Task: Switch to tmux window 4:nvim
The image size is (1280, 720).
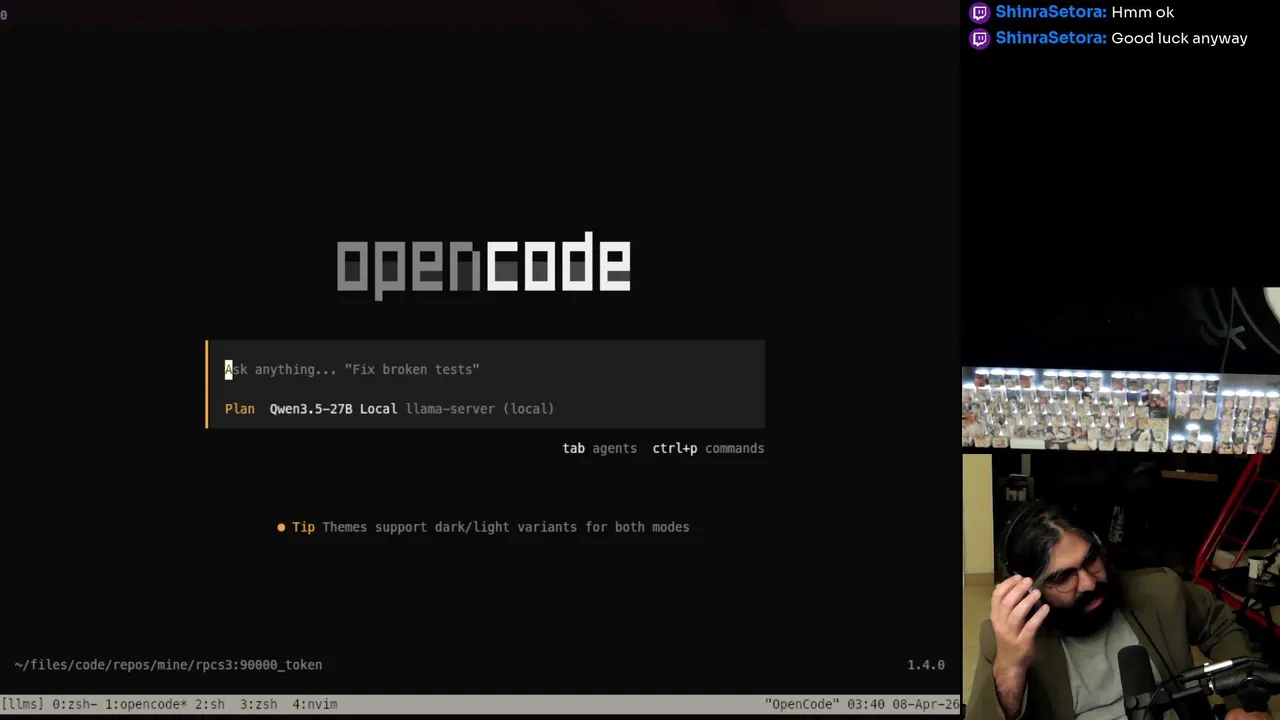Action: (x=314, y=704)
